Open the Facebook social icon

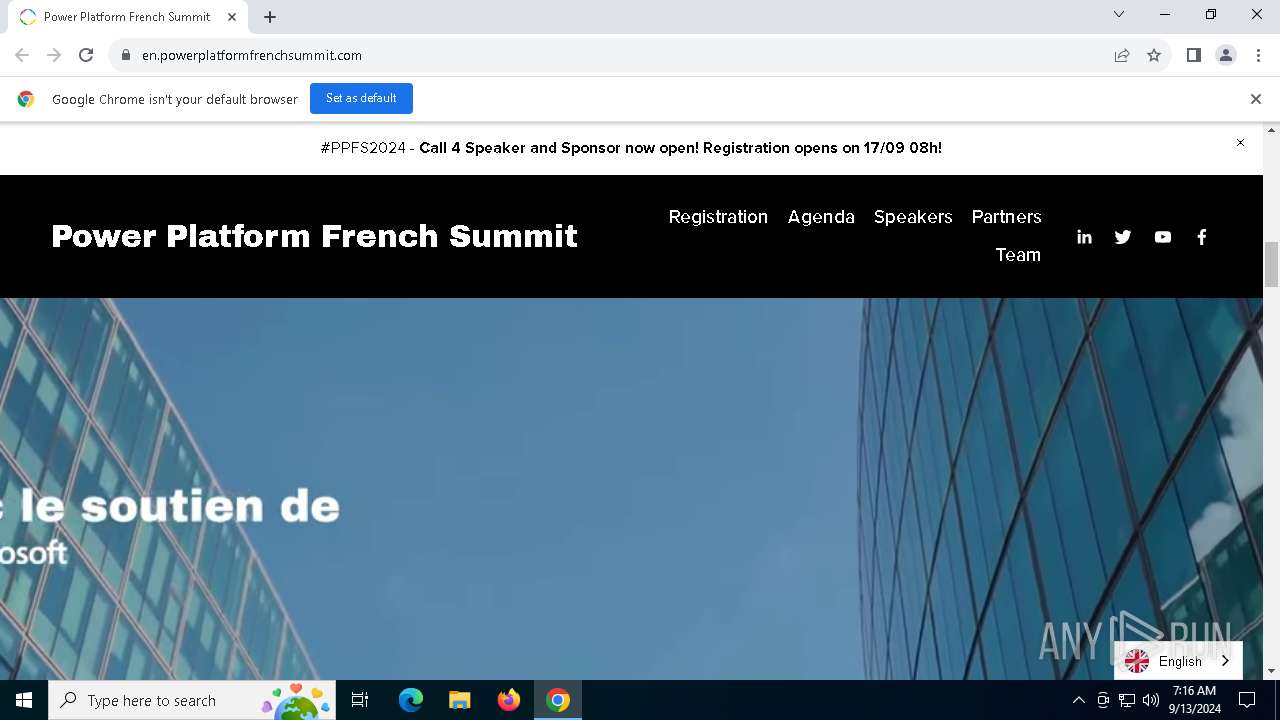(x=1202, y=237)
